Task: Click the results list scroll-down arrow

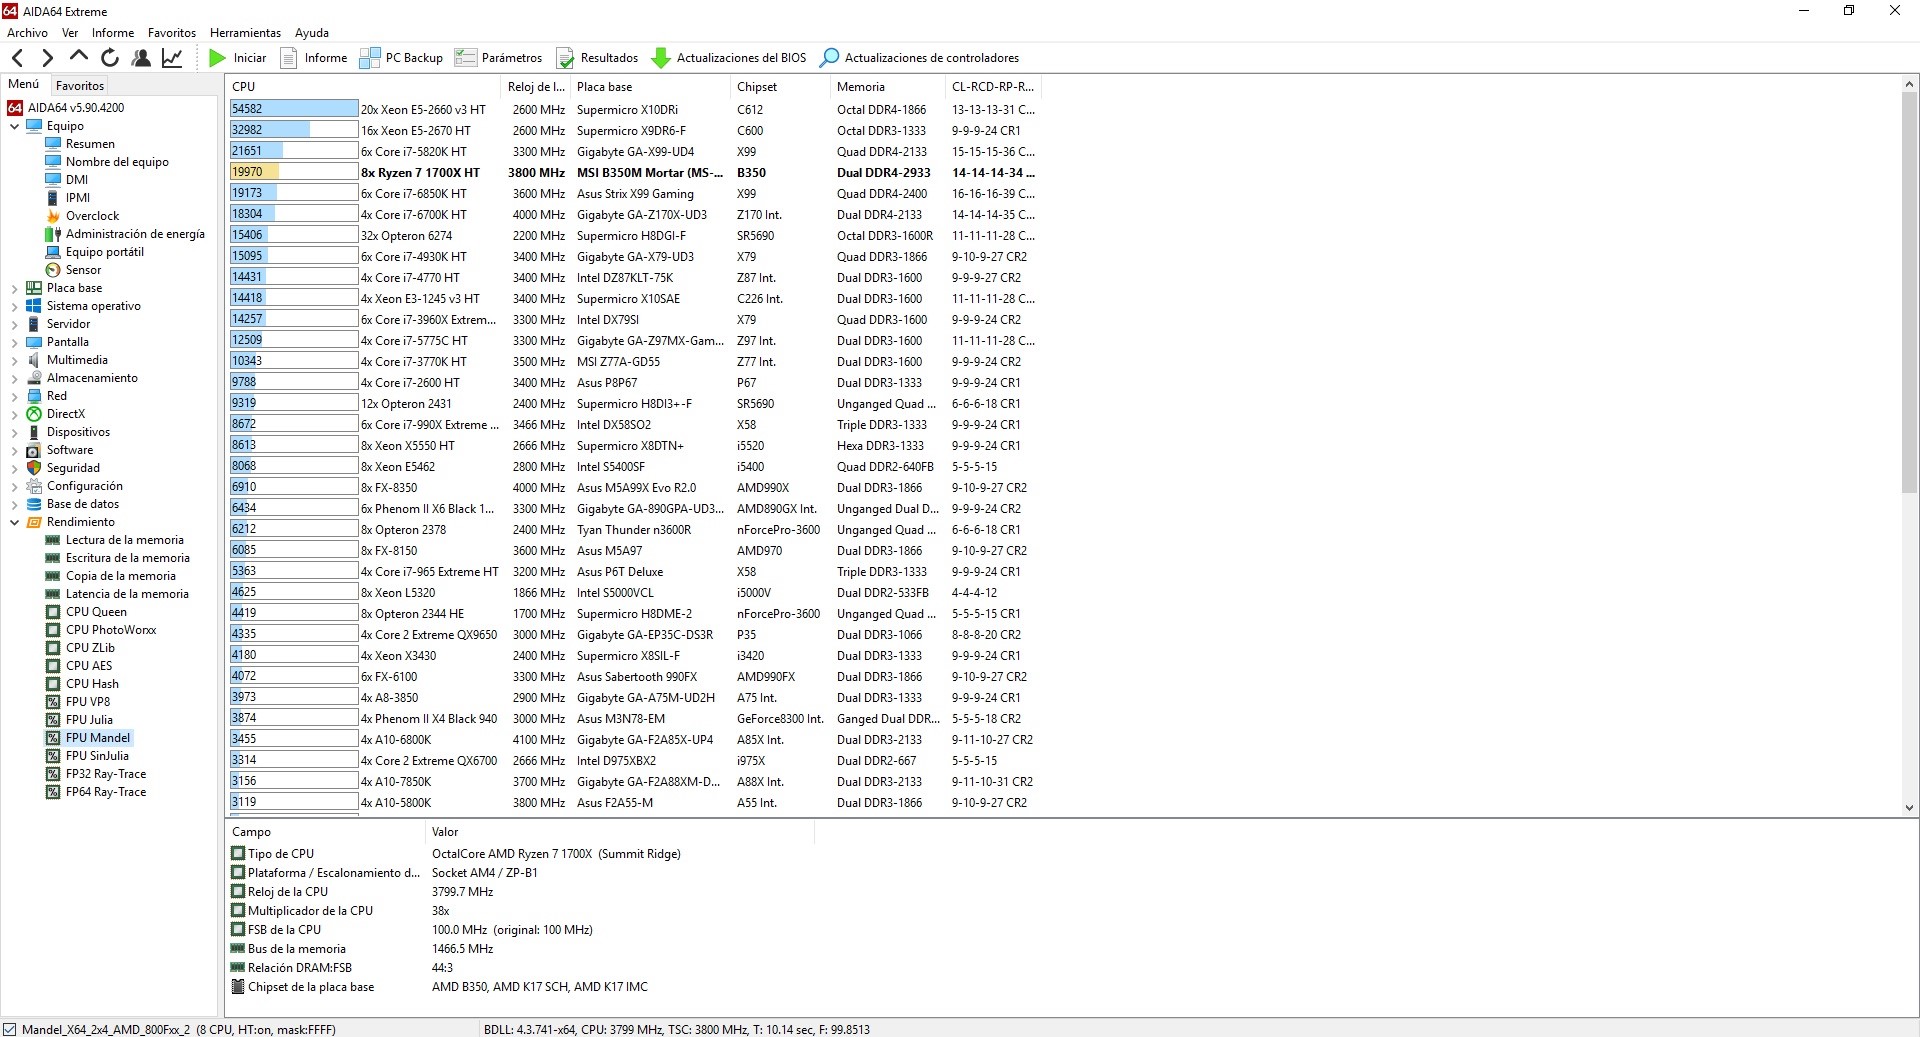Action: pos(1909,807)
